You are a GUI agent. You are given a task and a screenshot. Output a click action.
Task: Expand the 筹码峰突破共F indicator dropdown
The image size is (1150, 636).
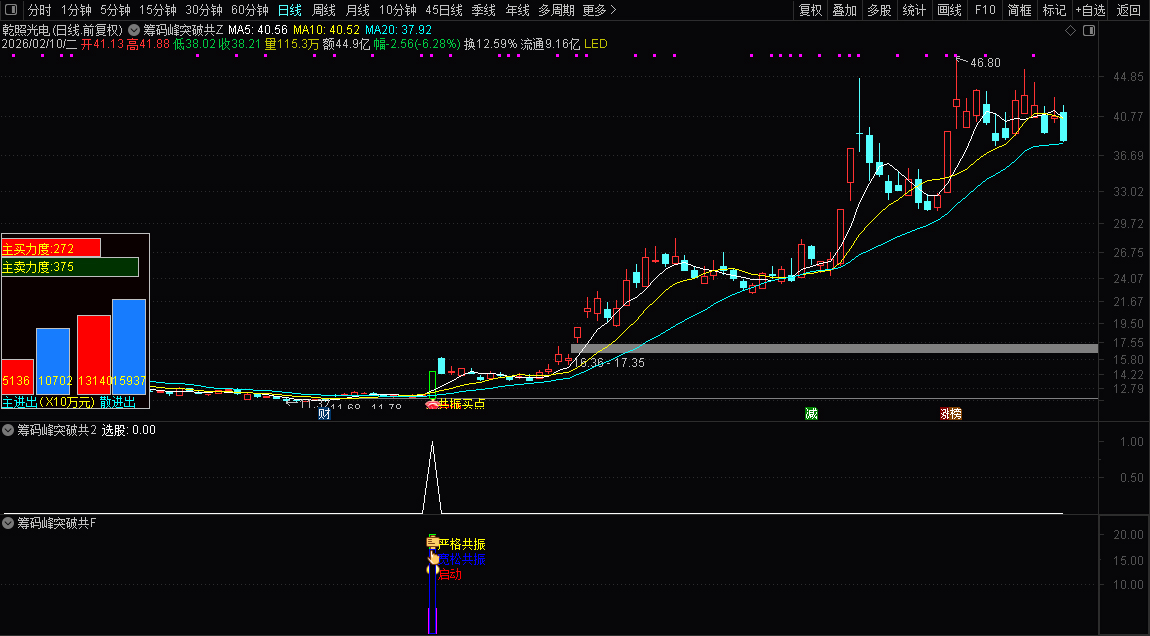(x=8, y=523)
